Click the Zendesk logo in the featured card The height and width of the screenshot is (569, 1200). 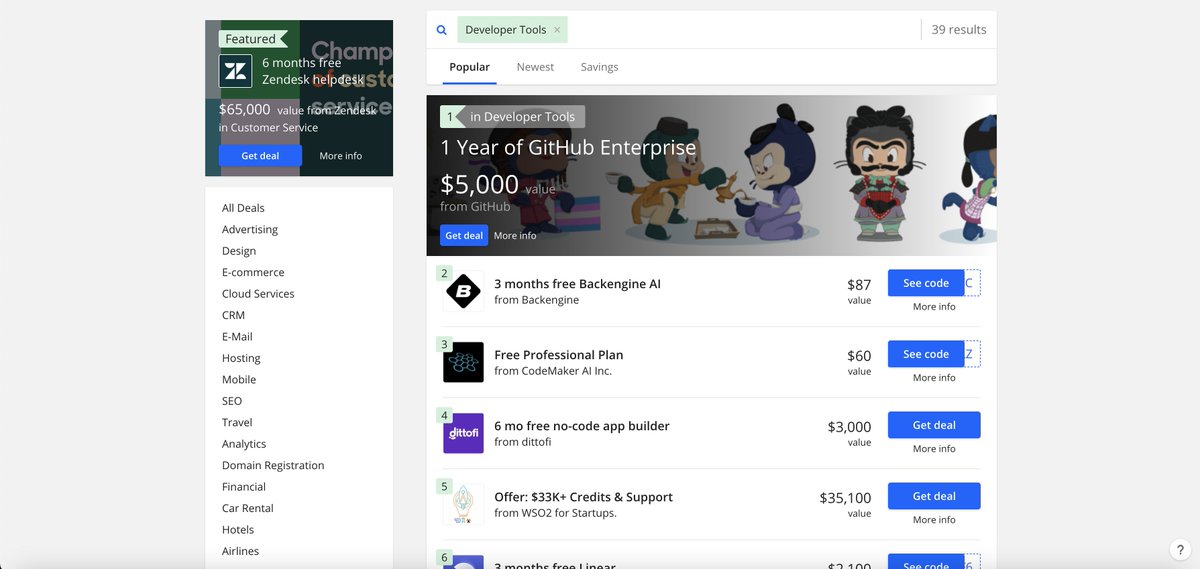coord(236,71)
